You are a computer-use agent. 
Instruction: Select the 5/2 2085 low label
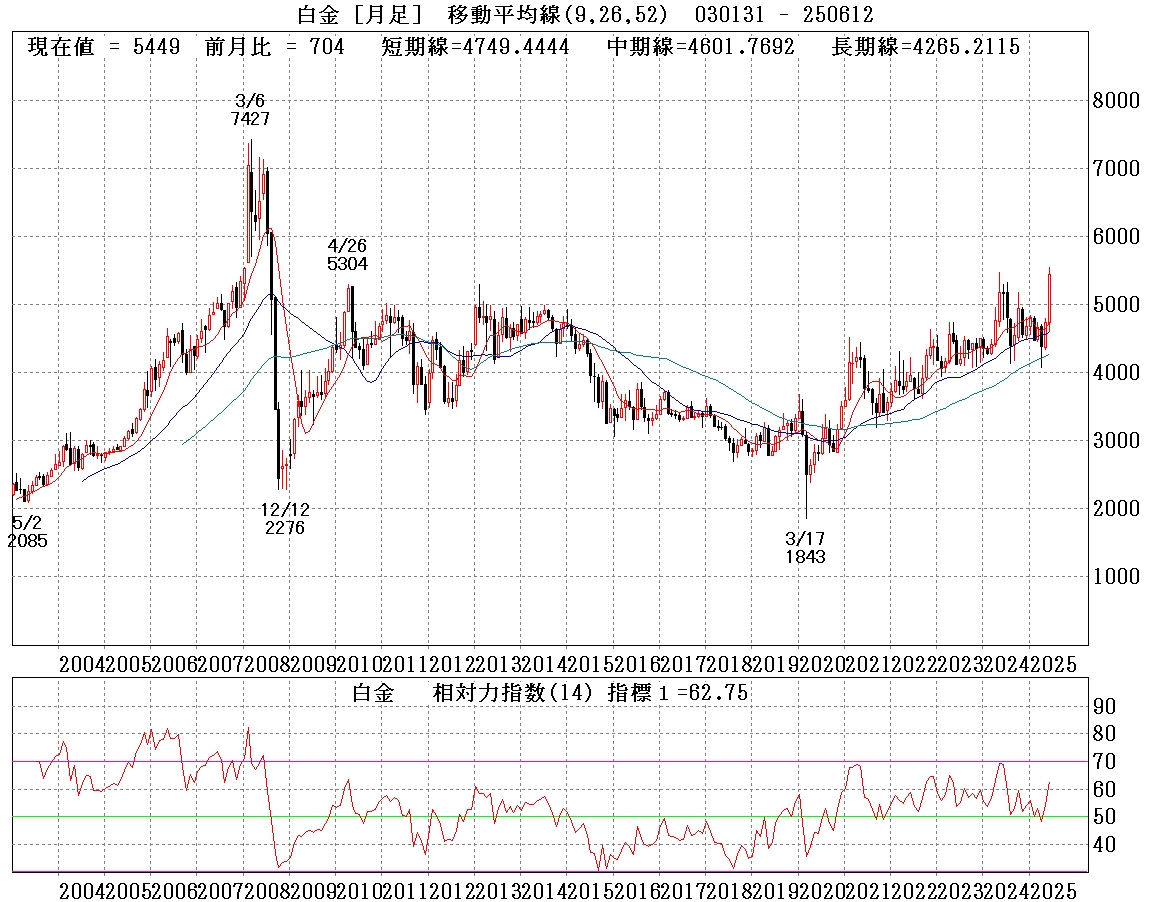coord(27,531)
